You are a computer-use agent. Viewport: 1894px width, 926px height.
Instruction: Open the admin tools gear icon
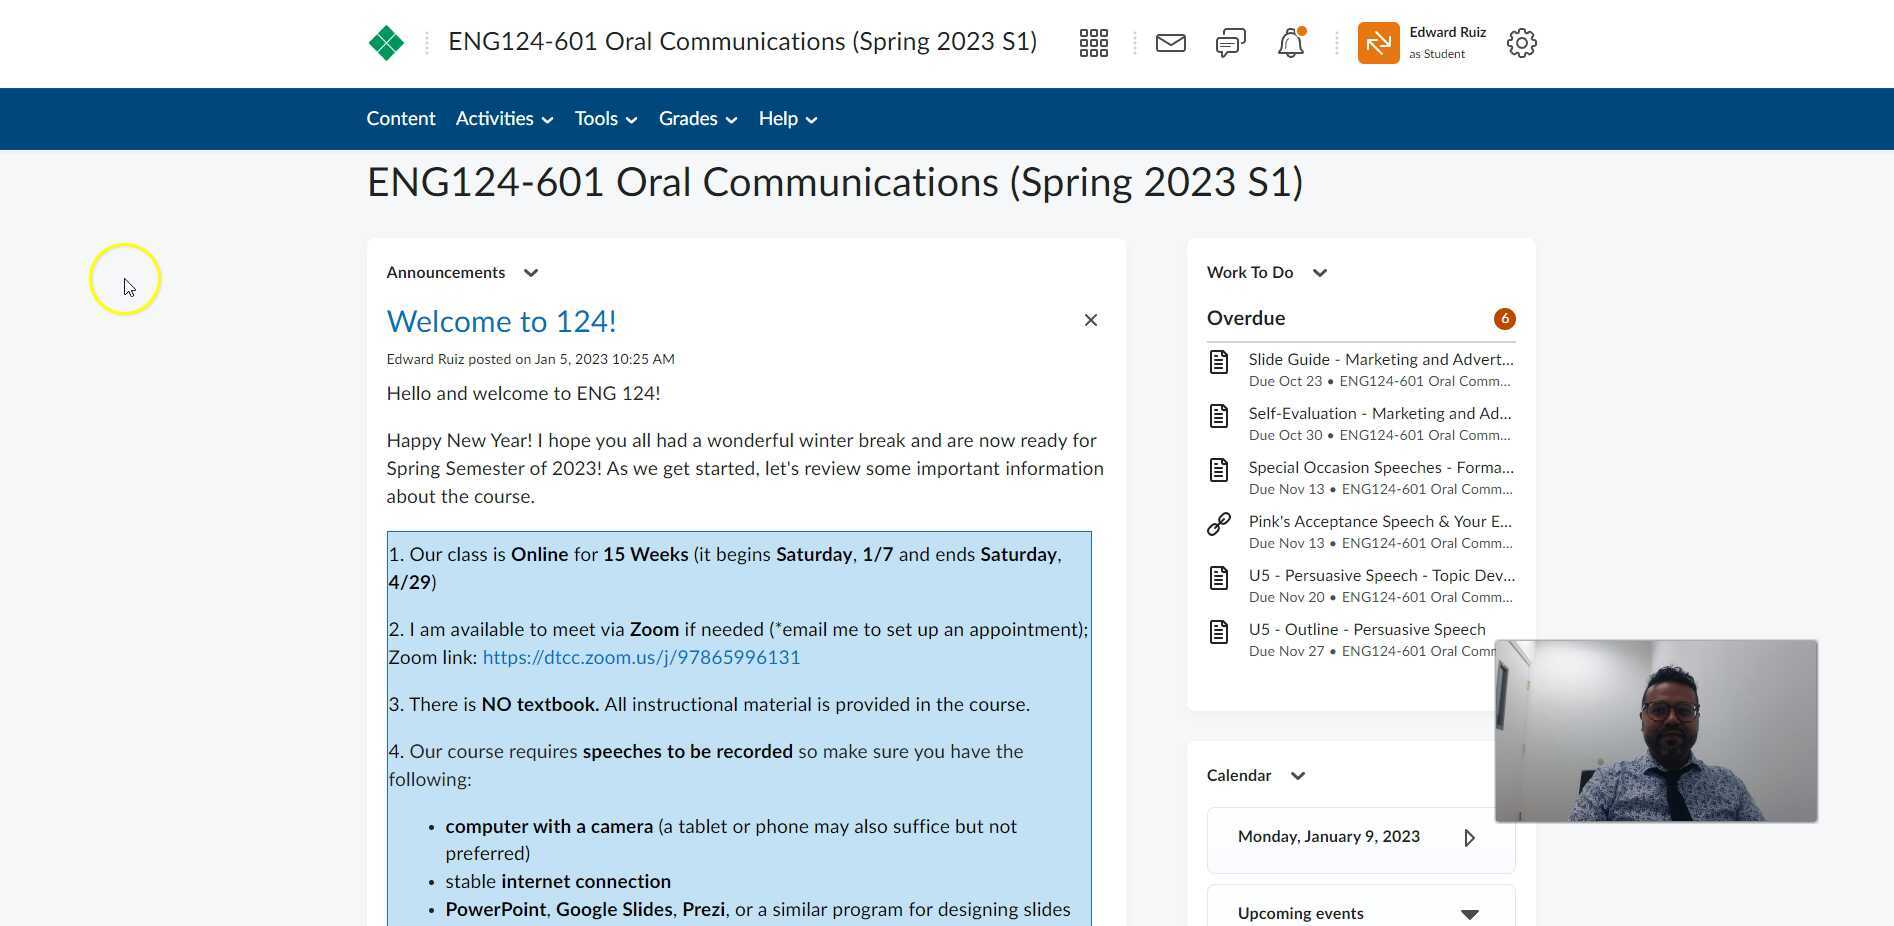[1521, 43]
